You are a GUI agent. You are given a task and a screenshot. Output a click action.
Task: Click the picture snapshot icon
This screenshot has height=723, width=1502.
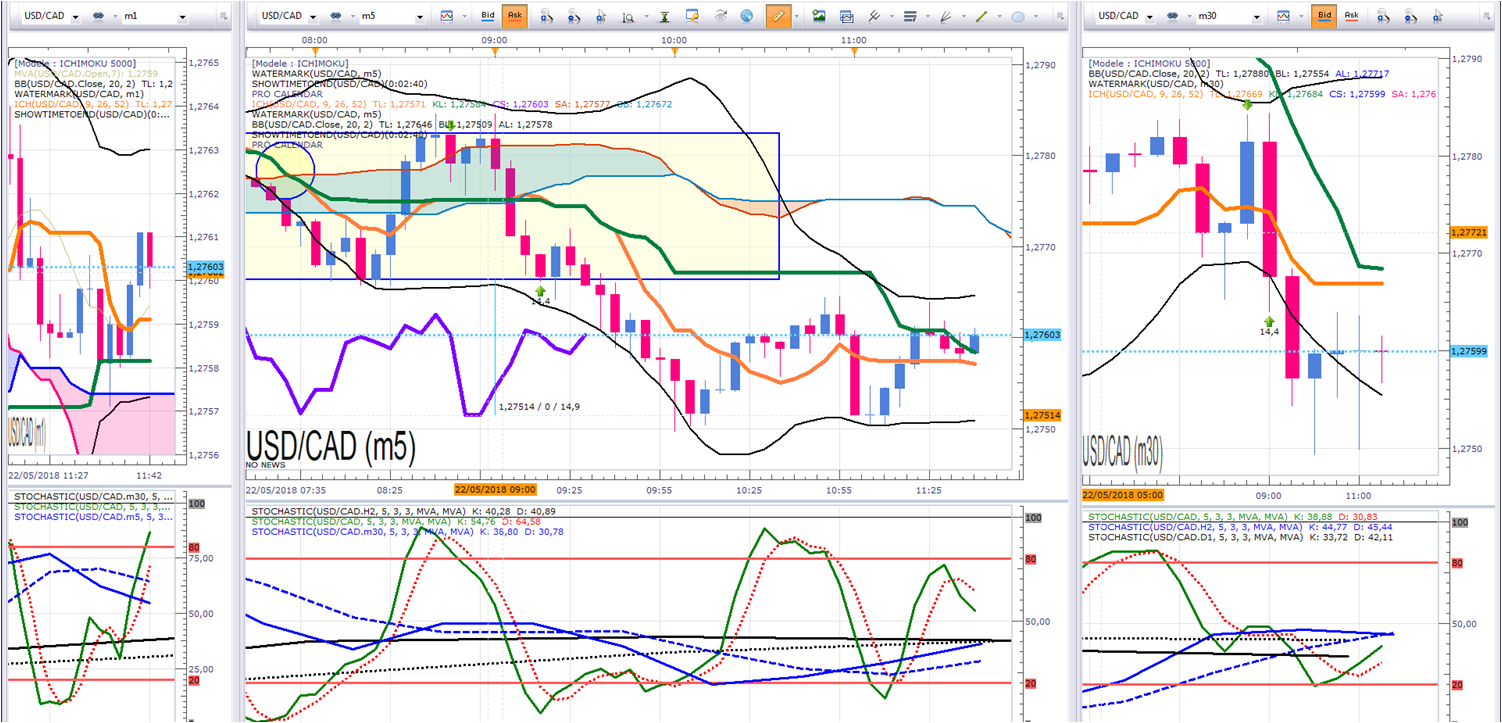click(x=819, y=16)
